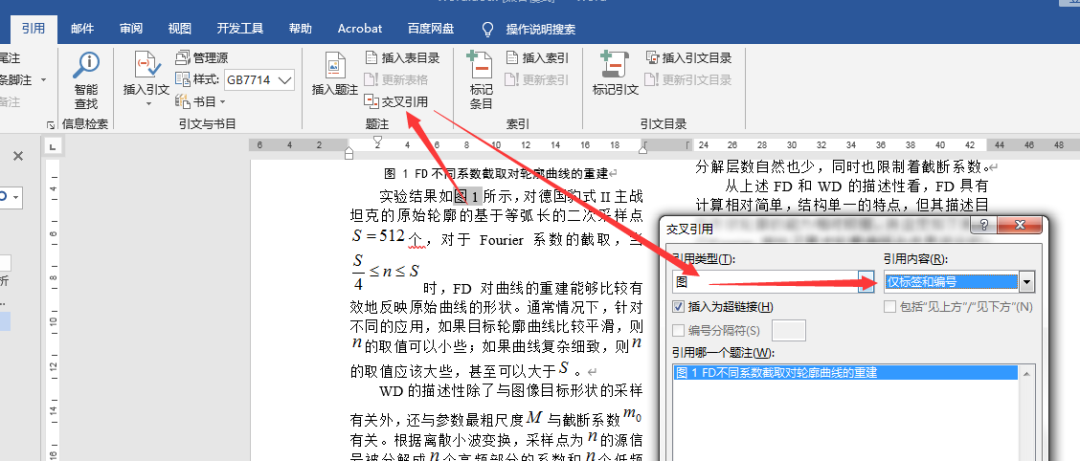This screenshot has width=1080, height=461.
Task: Click the left indent marker on ruler
Action: 349,153
